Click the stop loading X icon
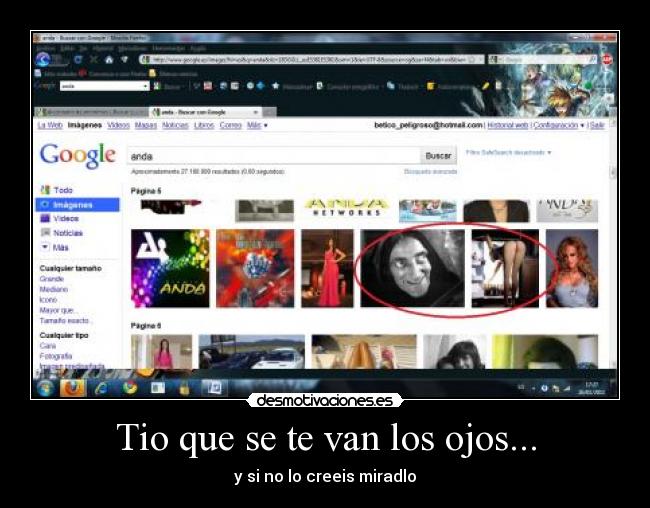Viewport: 650px width, 508px height. tap(94, 60)
